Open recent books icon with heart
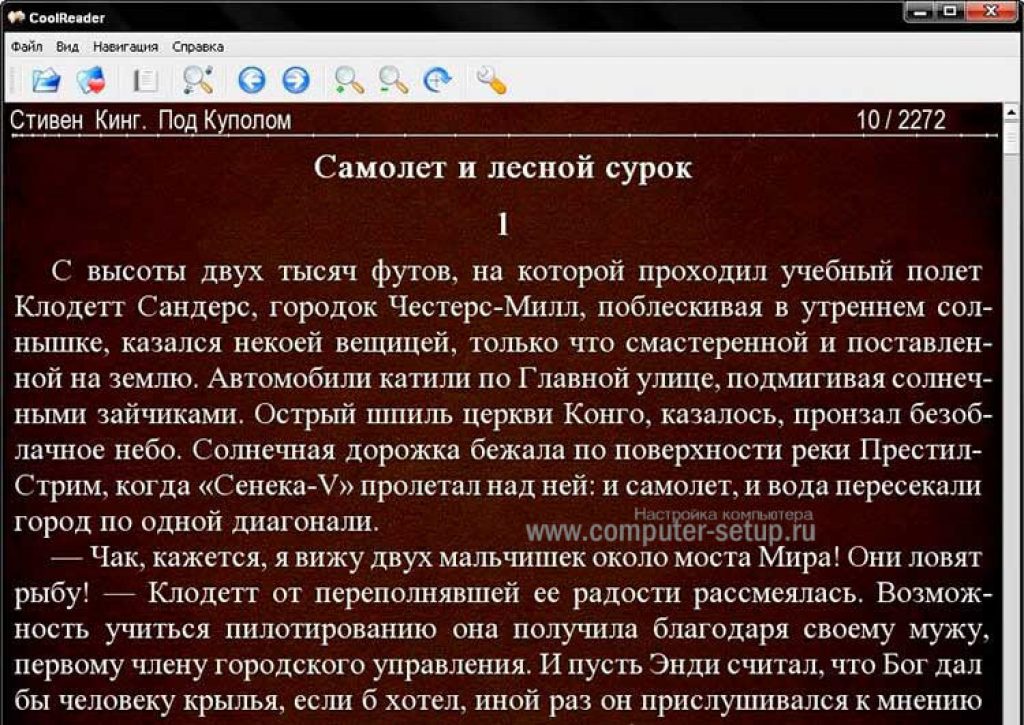 click(x=91, y=81)
